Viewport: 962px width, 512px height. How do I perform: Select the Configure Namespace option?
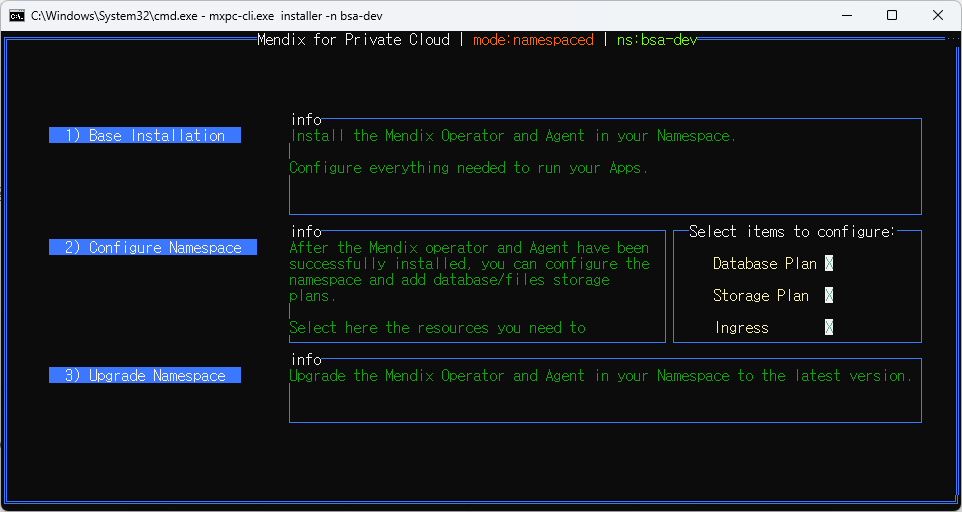pos(153,247)
